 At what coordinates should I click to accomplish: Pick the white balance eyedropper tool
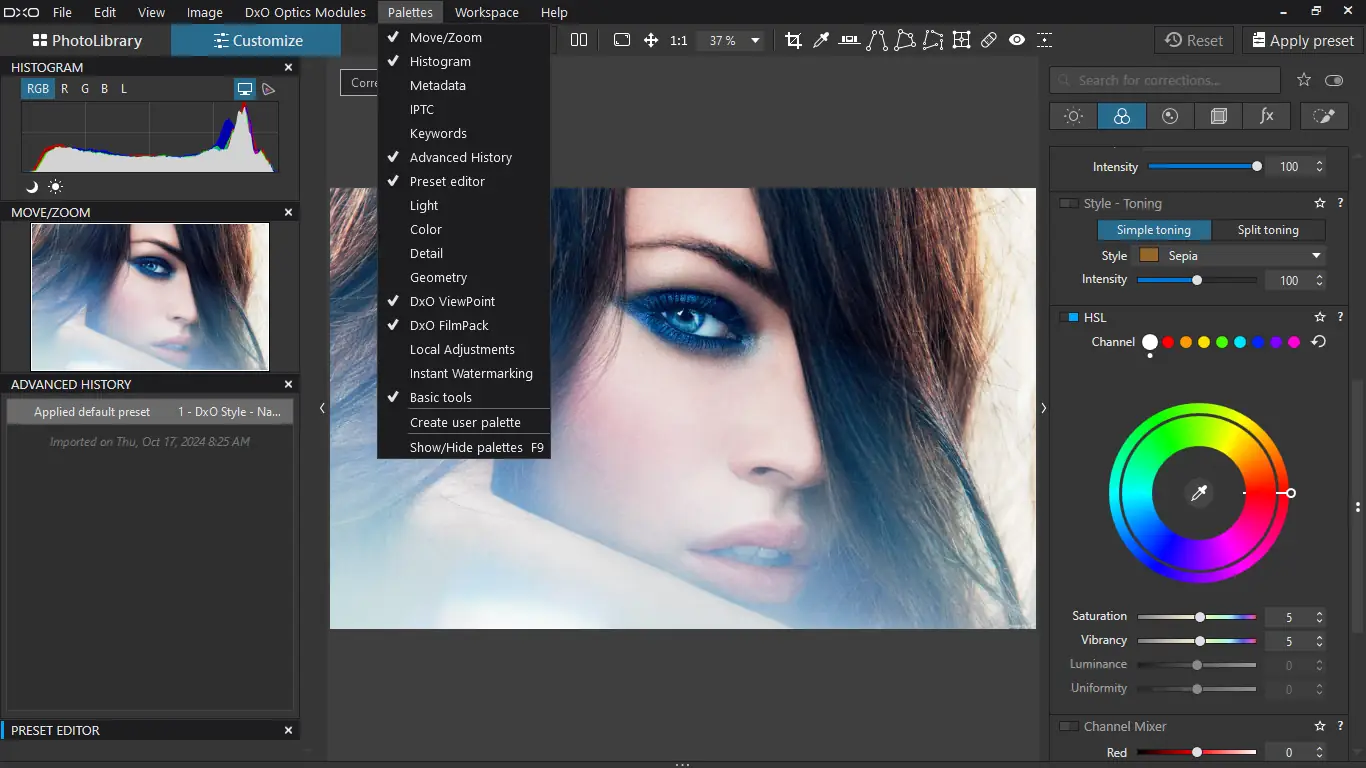pyautogui.click(x=821, y=40)
